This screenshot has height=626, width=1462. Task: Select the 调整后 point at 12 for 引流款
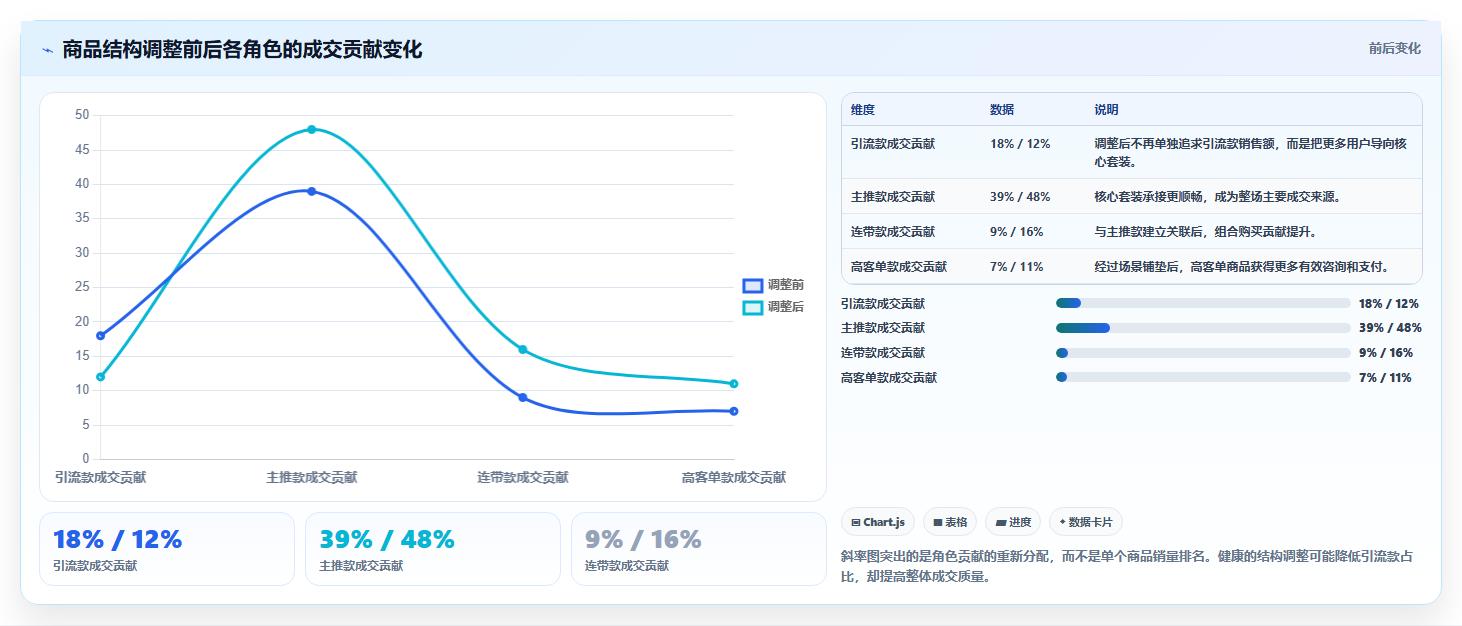click(101, 377)
